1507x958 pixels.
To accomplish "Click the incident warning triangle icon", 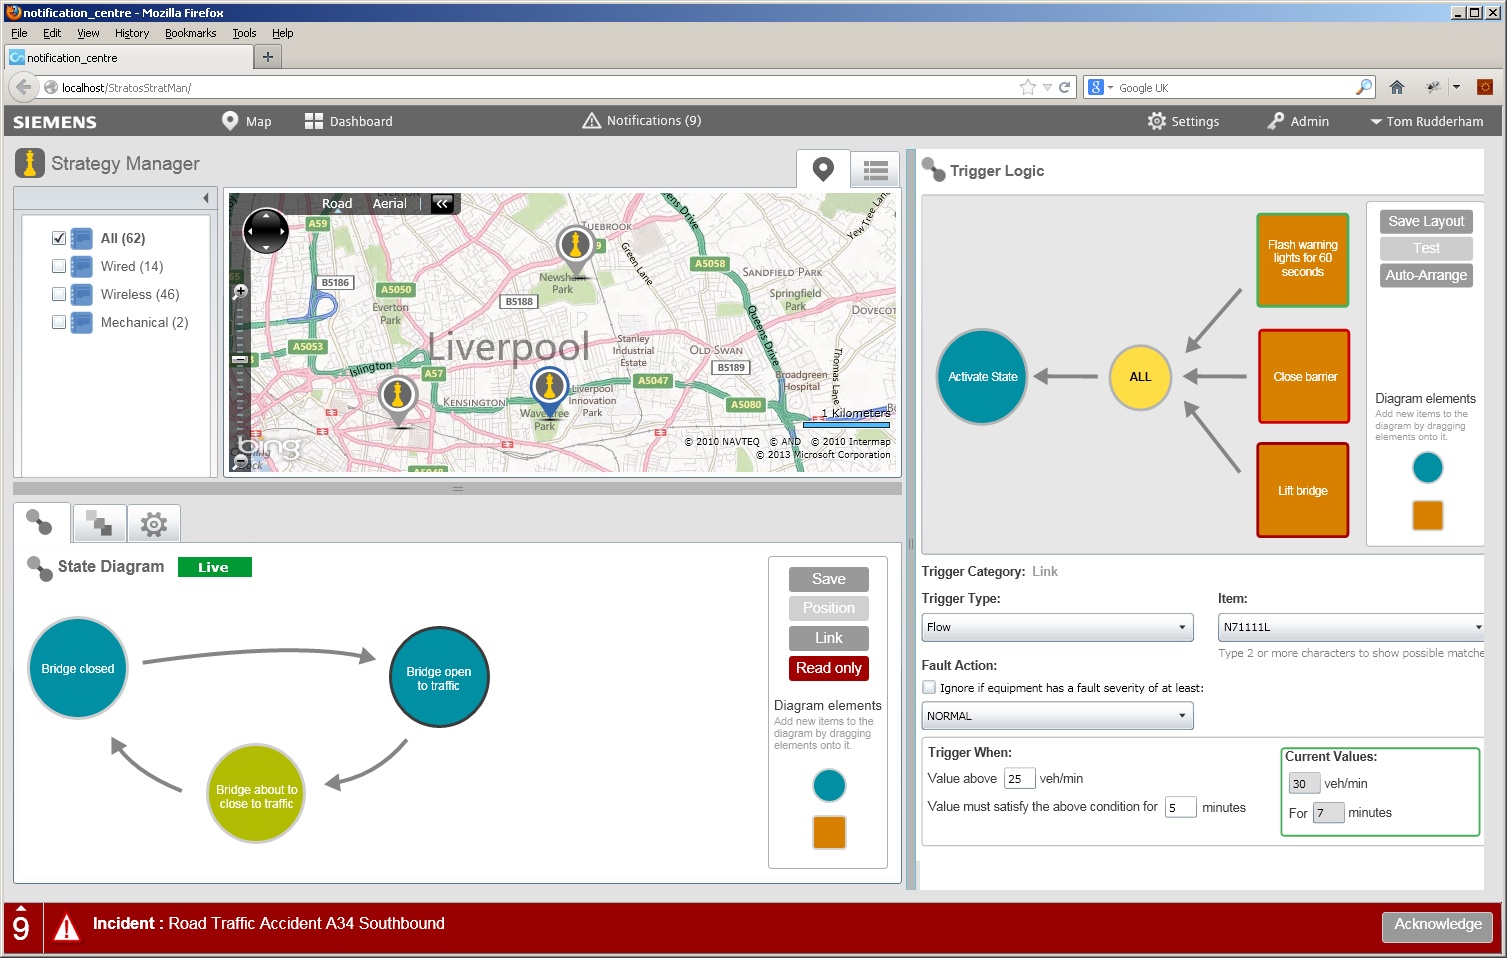I will tap(66, 927).
